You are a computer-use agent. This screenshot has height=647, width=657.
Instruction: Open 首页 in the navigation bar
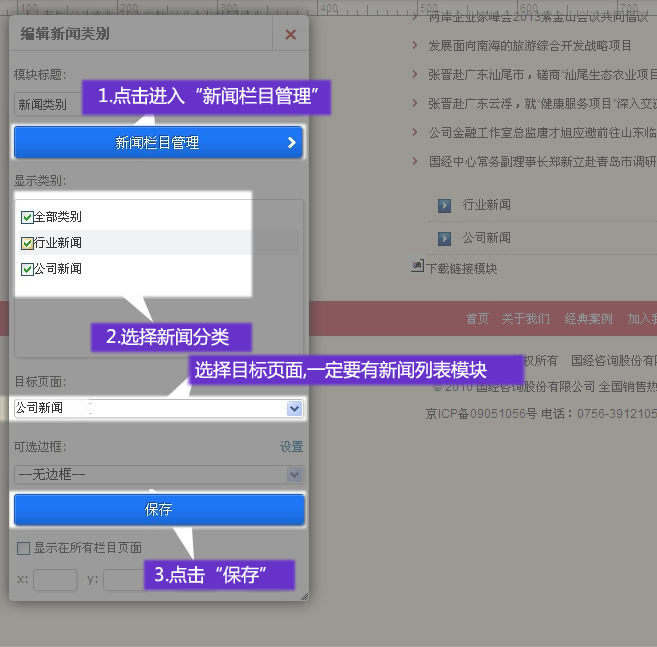(477, 319)
